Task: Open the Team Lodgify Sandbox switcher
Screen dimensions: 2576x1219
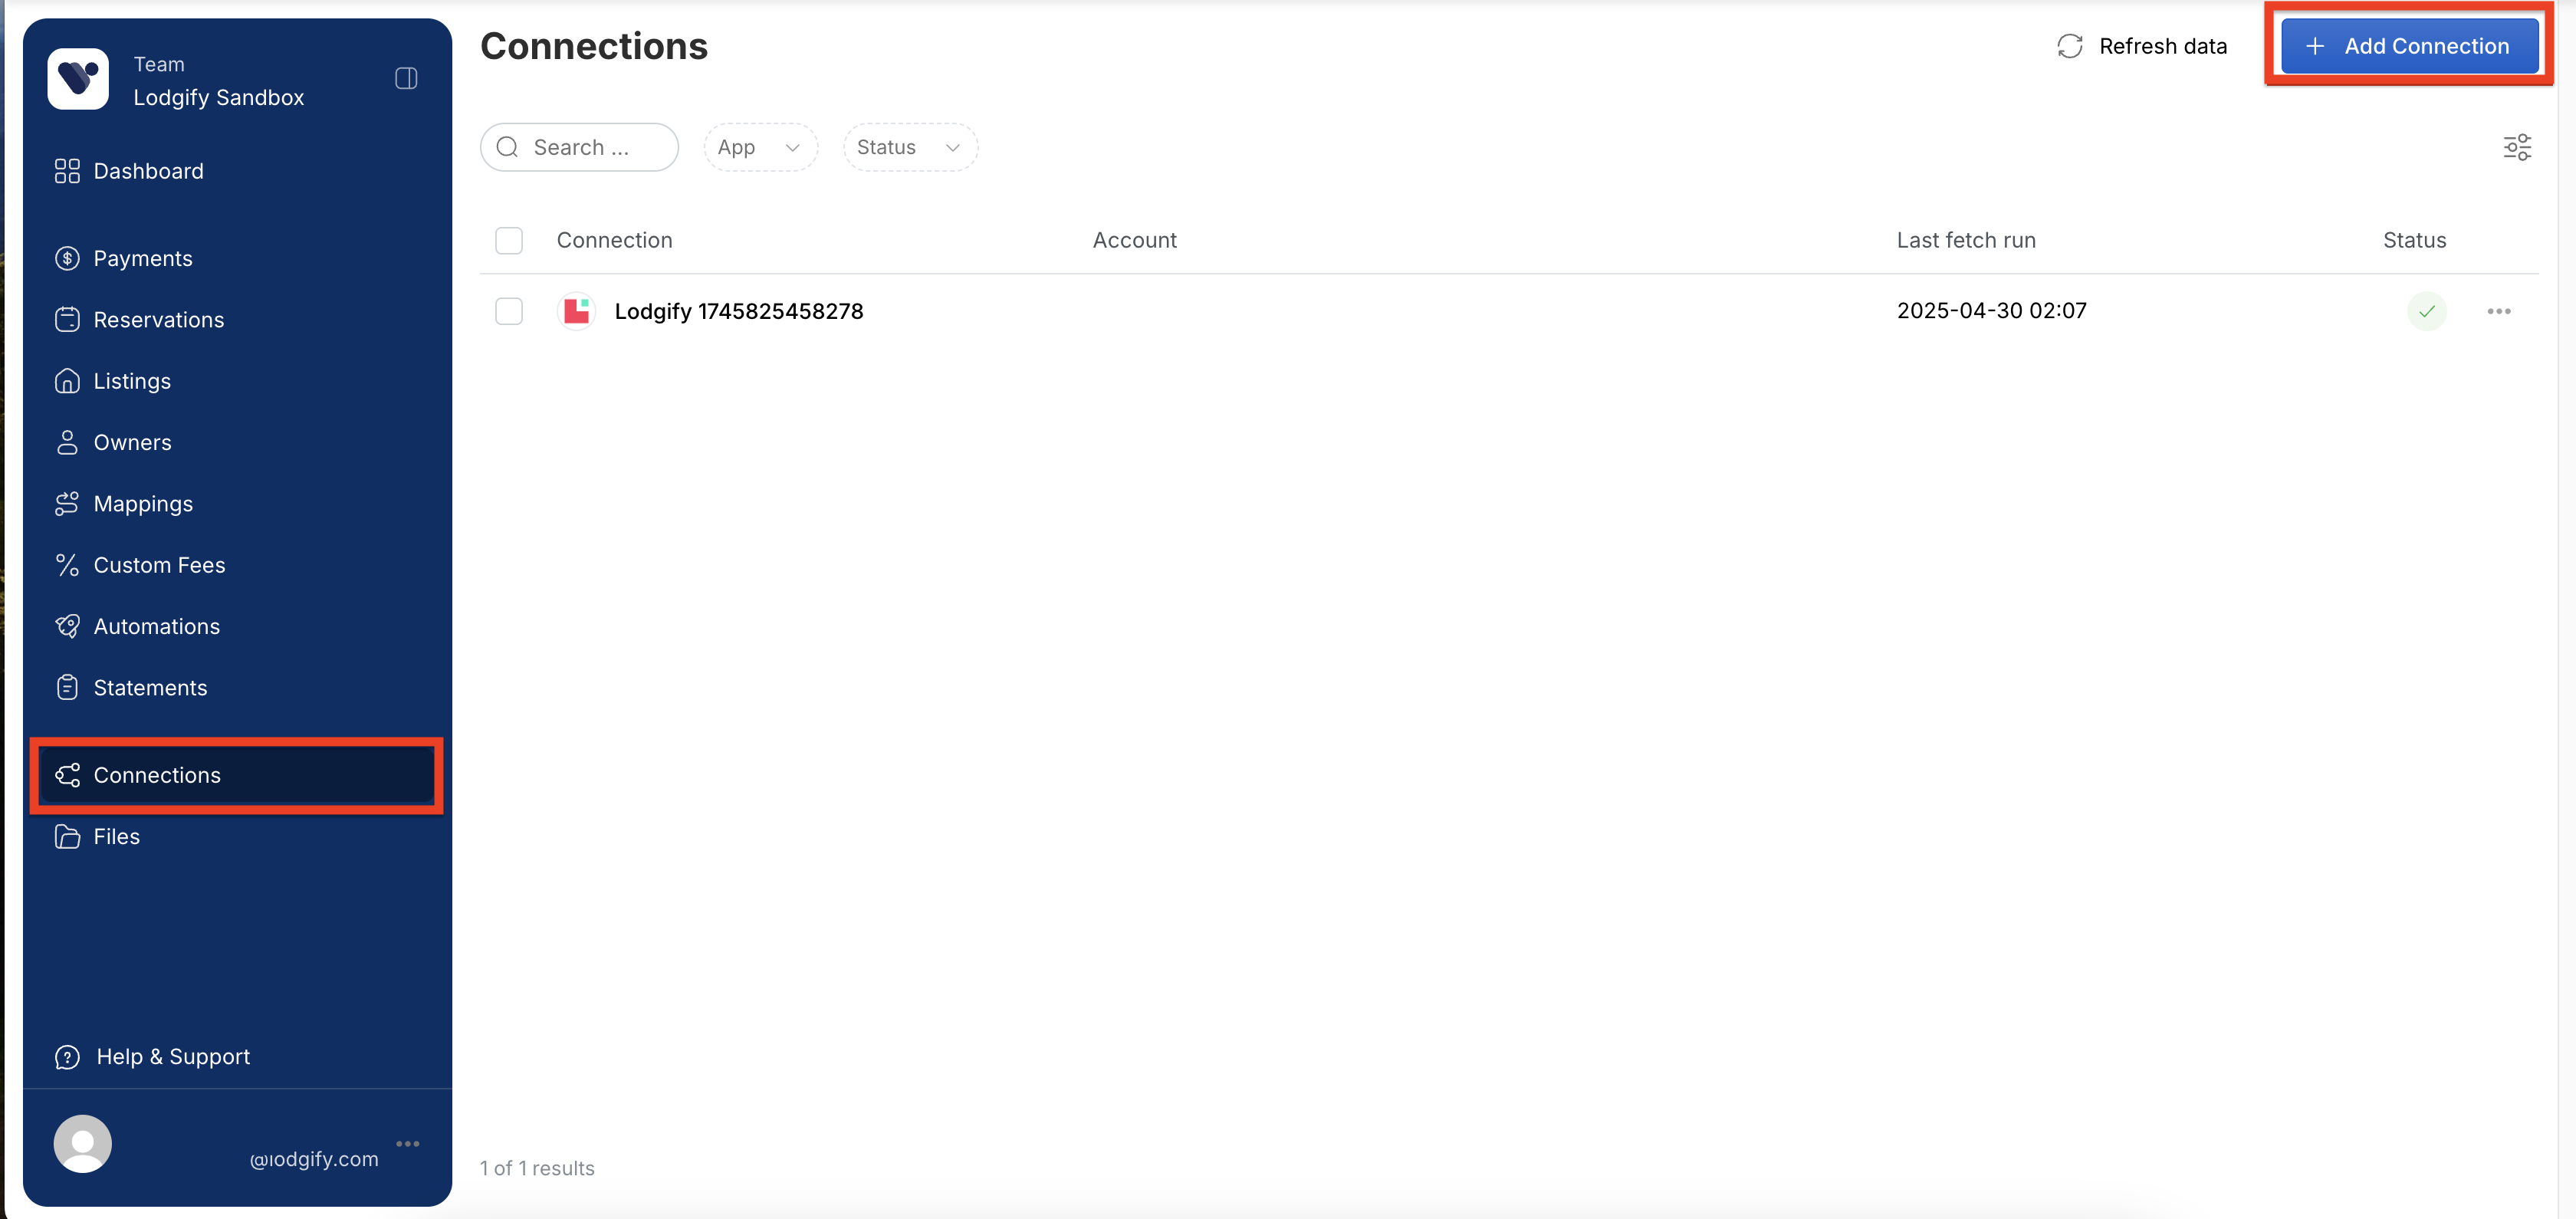Action: pyautogui.click(x=218, y=81)
